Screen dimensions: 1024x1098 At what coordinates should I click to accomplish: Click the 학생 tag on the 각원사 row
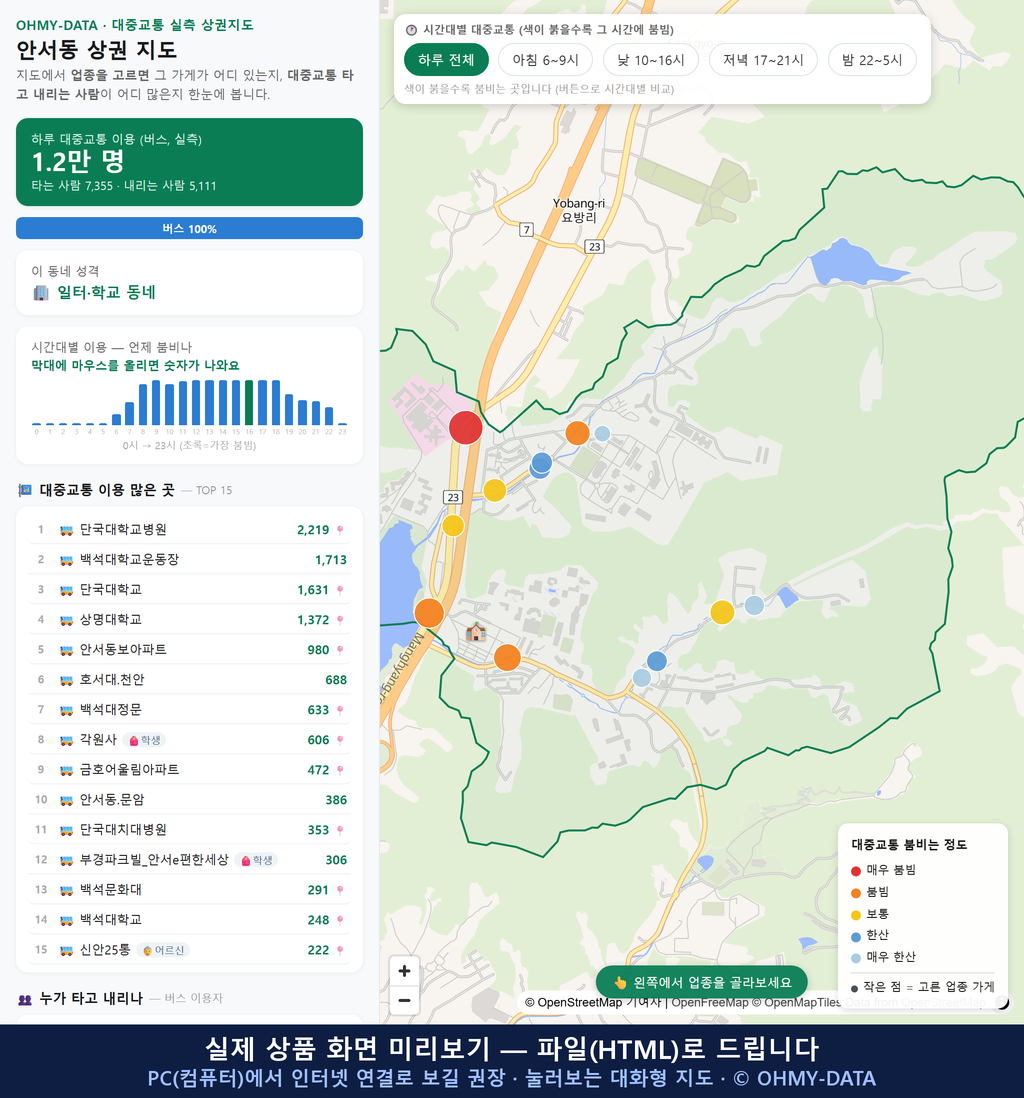(x=144, y=740)
